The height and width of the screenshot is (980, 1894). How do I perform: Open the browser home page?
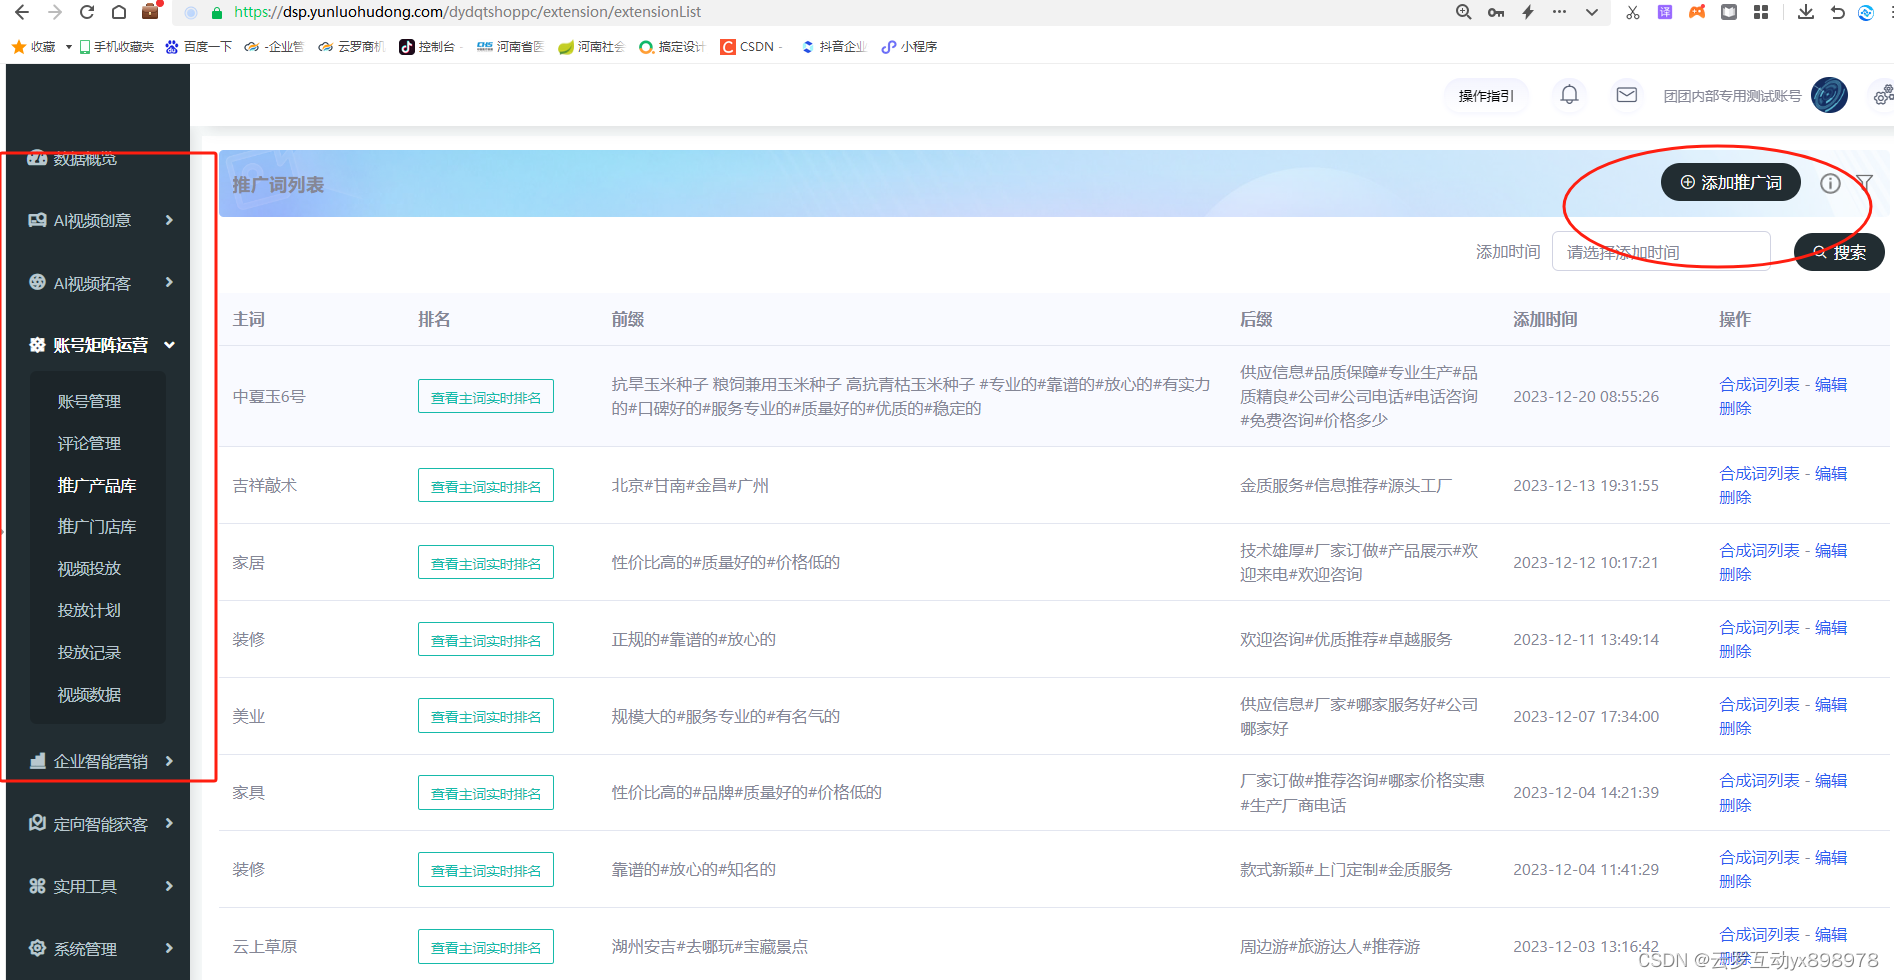[119, 12]
